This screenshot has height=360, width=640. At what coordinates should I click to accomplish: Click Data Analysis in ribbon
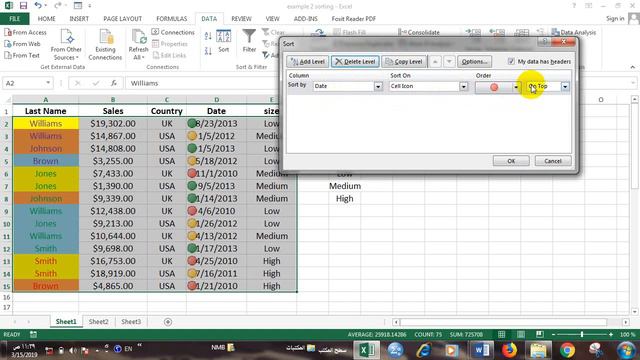pyautogui.click(x=573, y=32)
